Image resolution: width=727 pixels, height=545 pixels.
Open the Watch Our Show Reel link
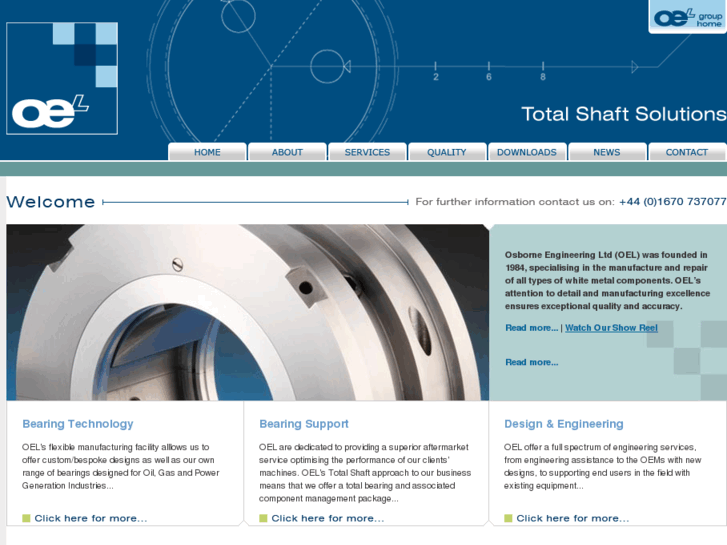point(612,328)
